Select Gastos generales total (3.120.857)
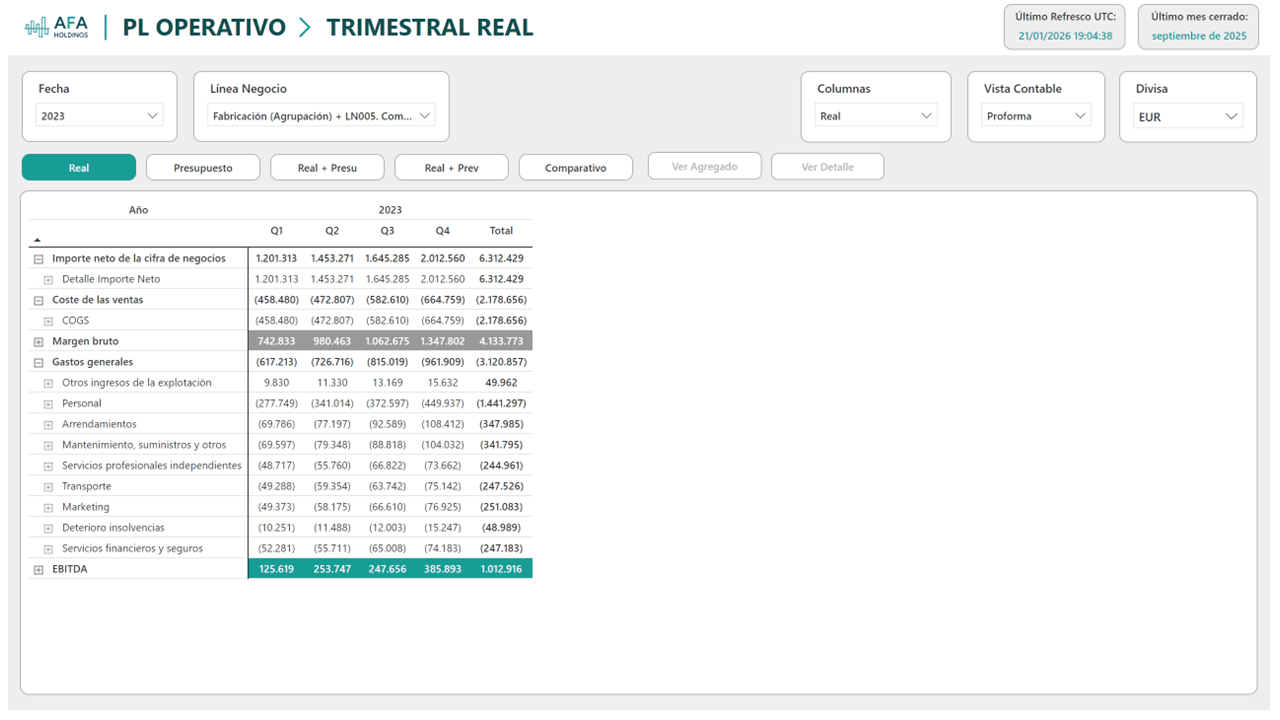Screen dimensions: 1280x720 pyautogui.click(x=503, y=362)
